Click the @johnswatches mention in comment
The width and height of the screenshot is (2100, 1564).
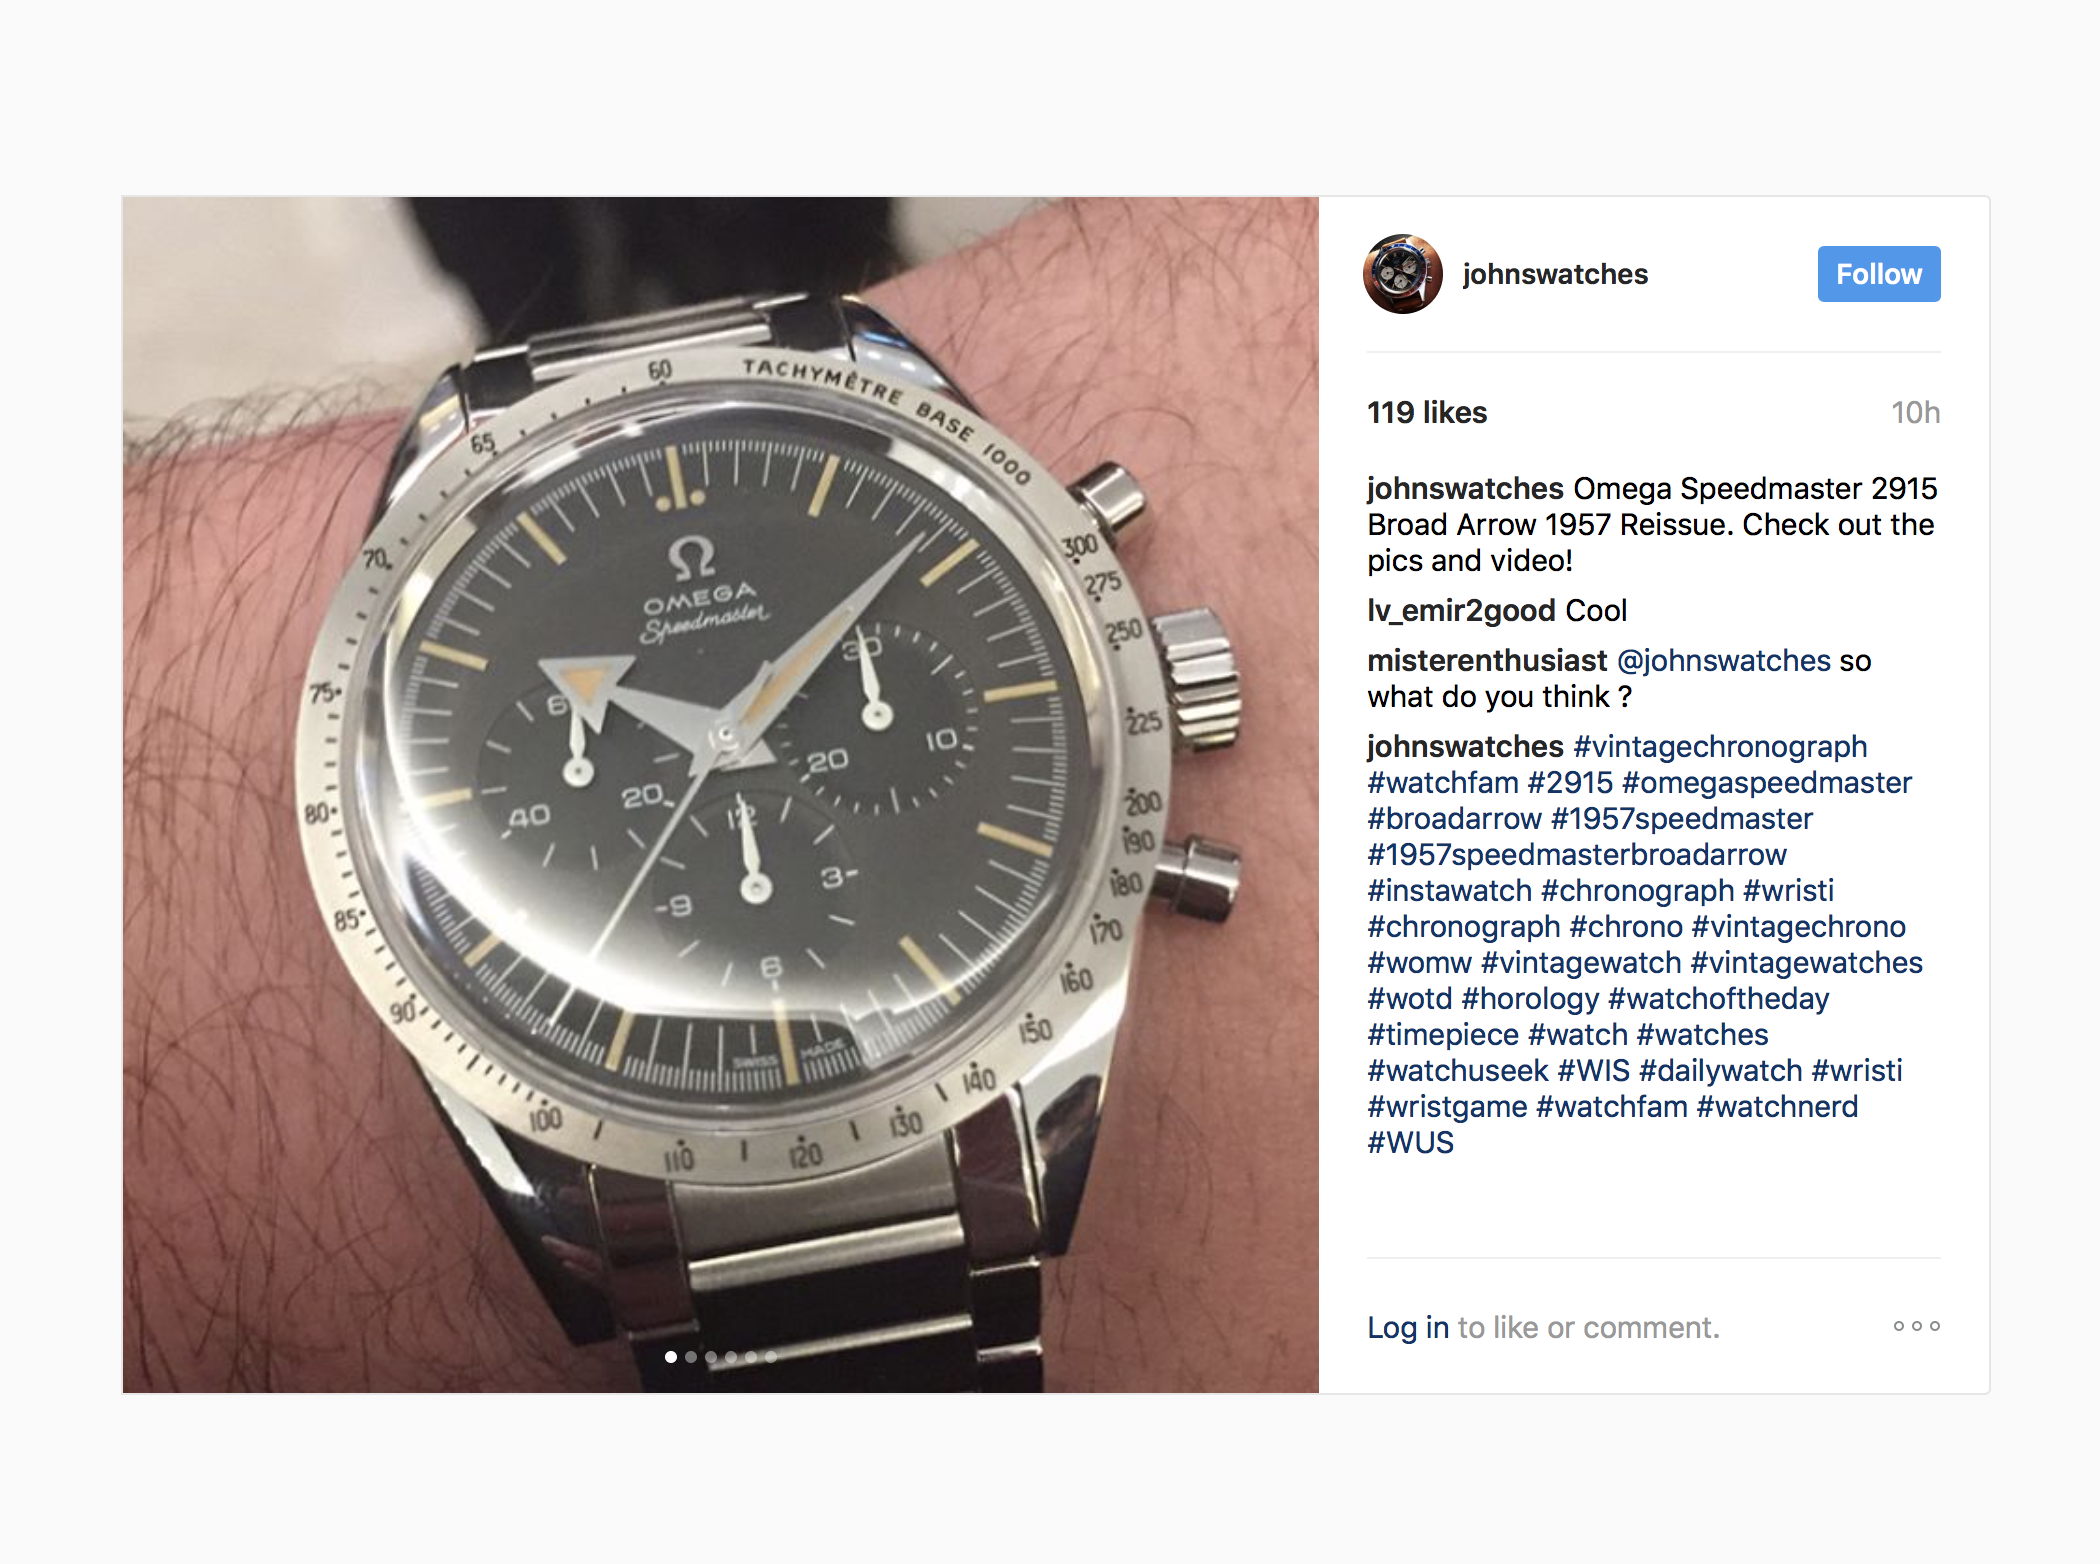[x=1724, y=660]
